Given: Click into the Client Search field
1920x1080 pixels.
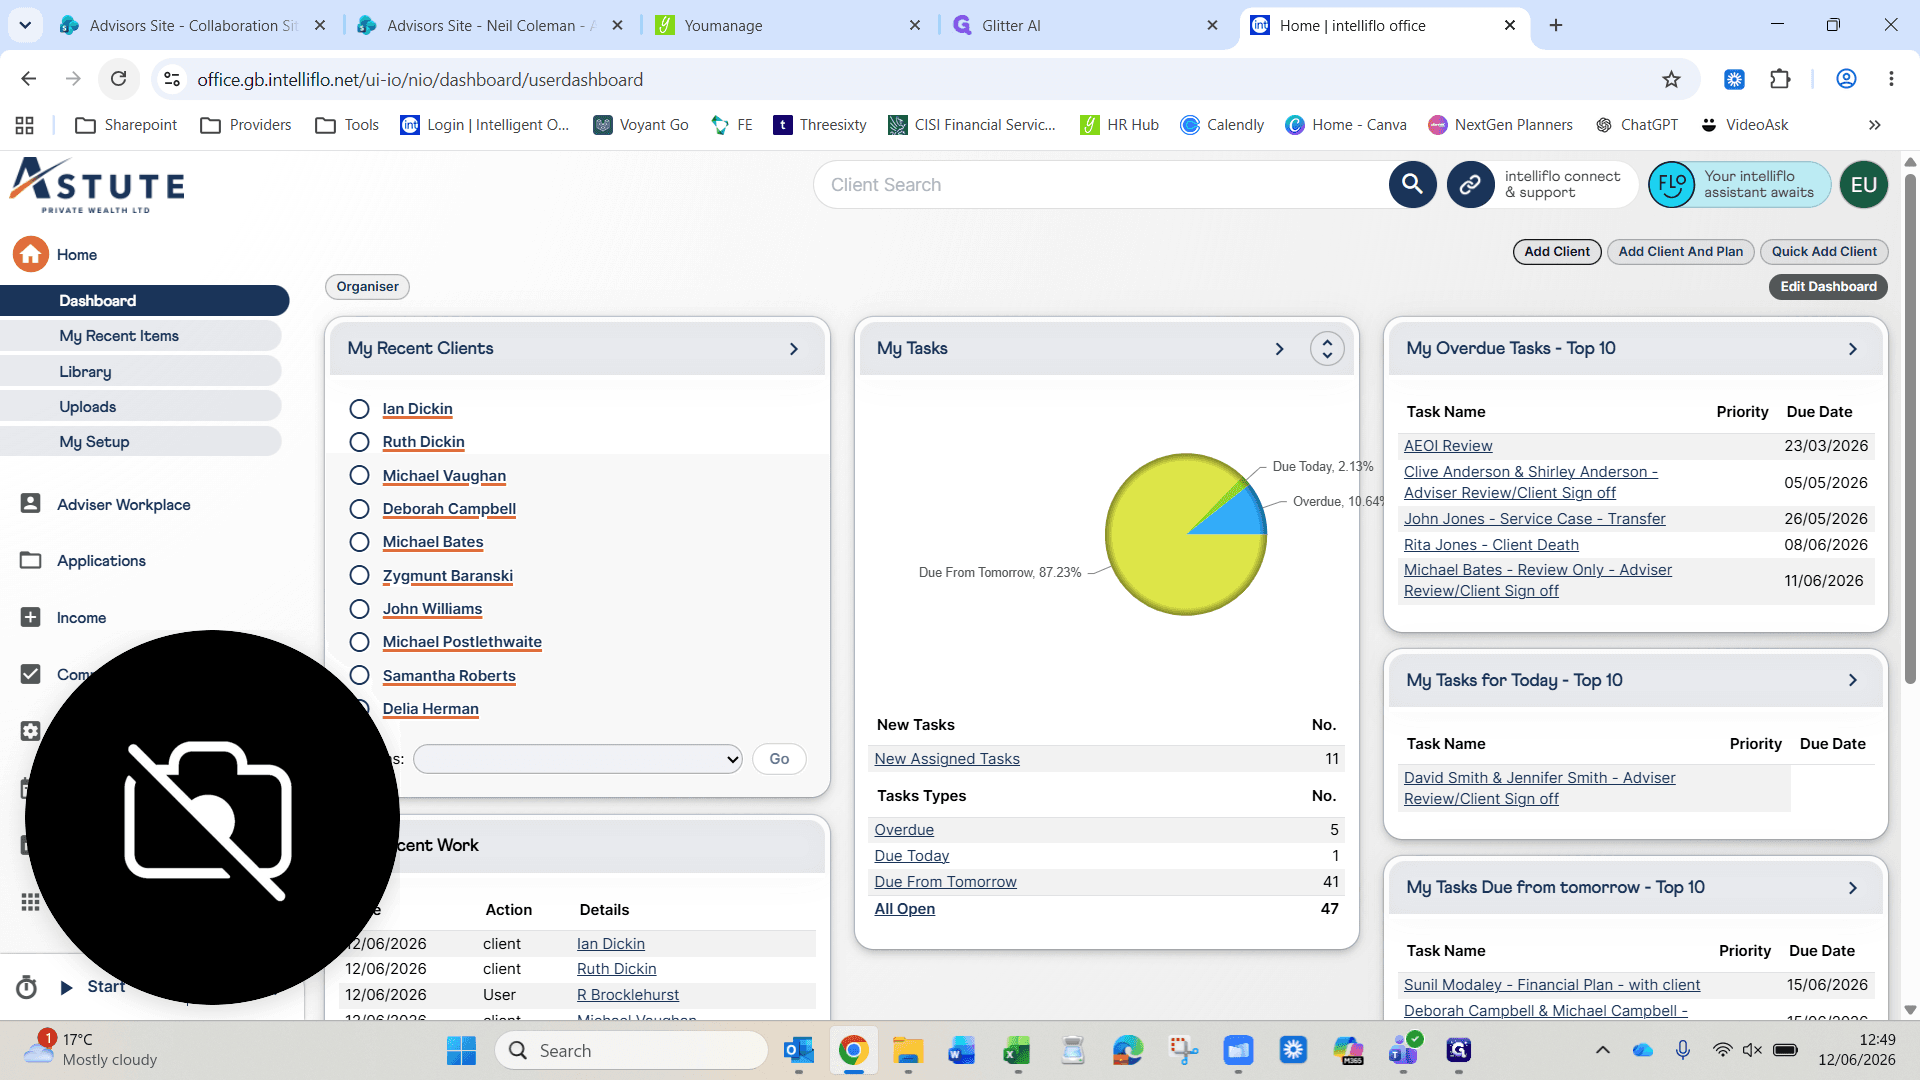Looking at the screenshot, I should tap(1100, 184).
